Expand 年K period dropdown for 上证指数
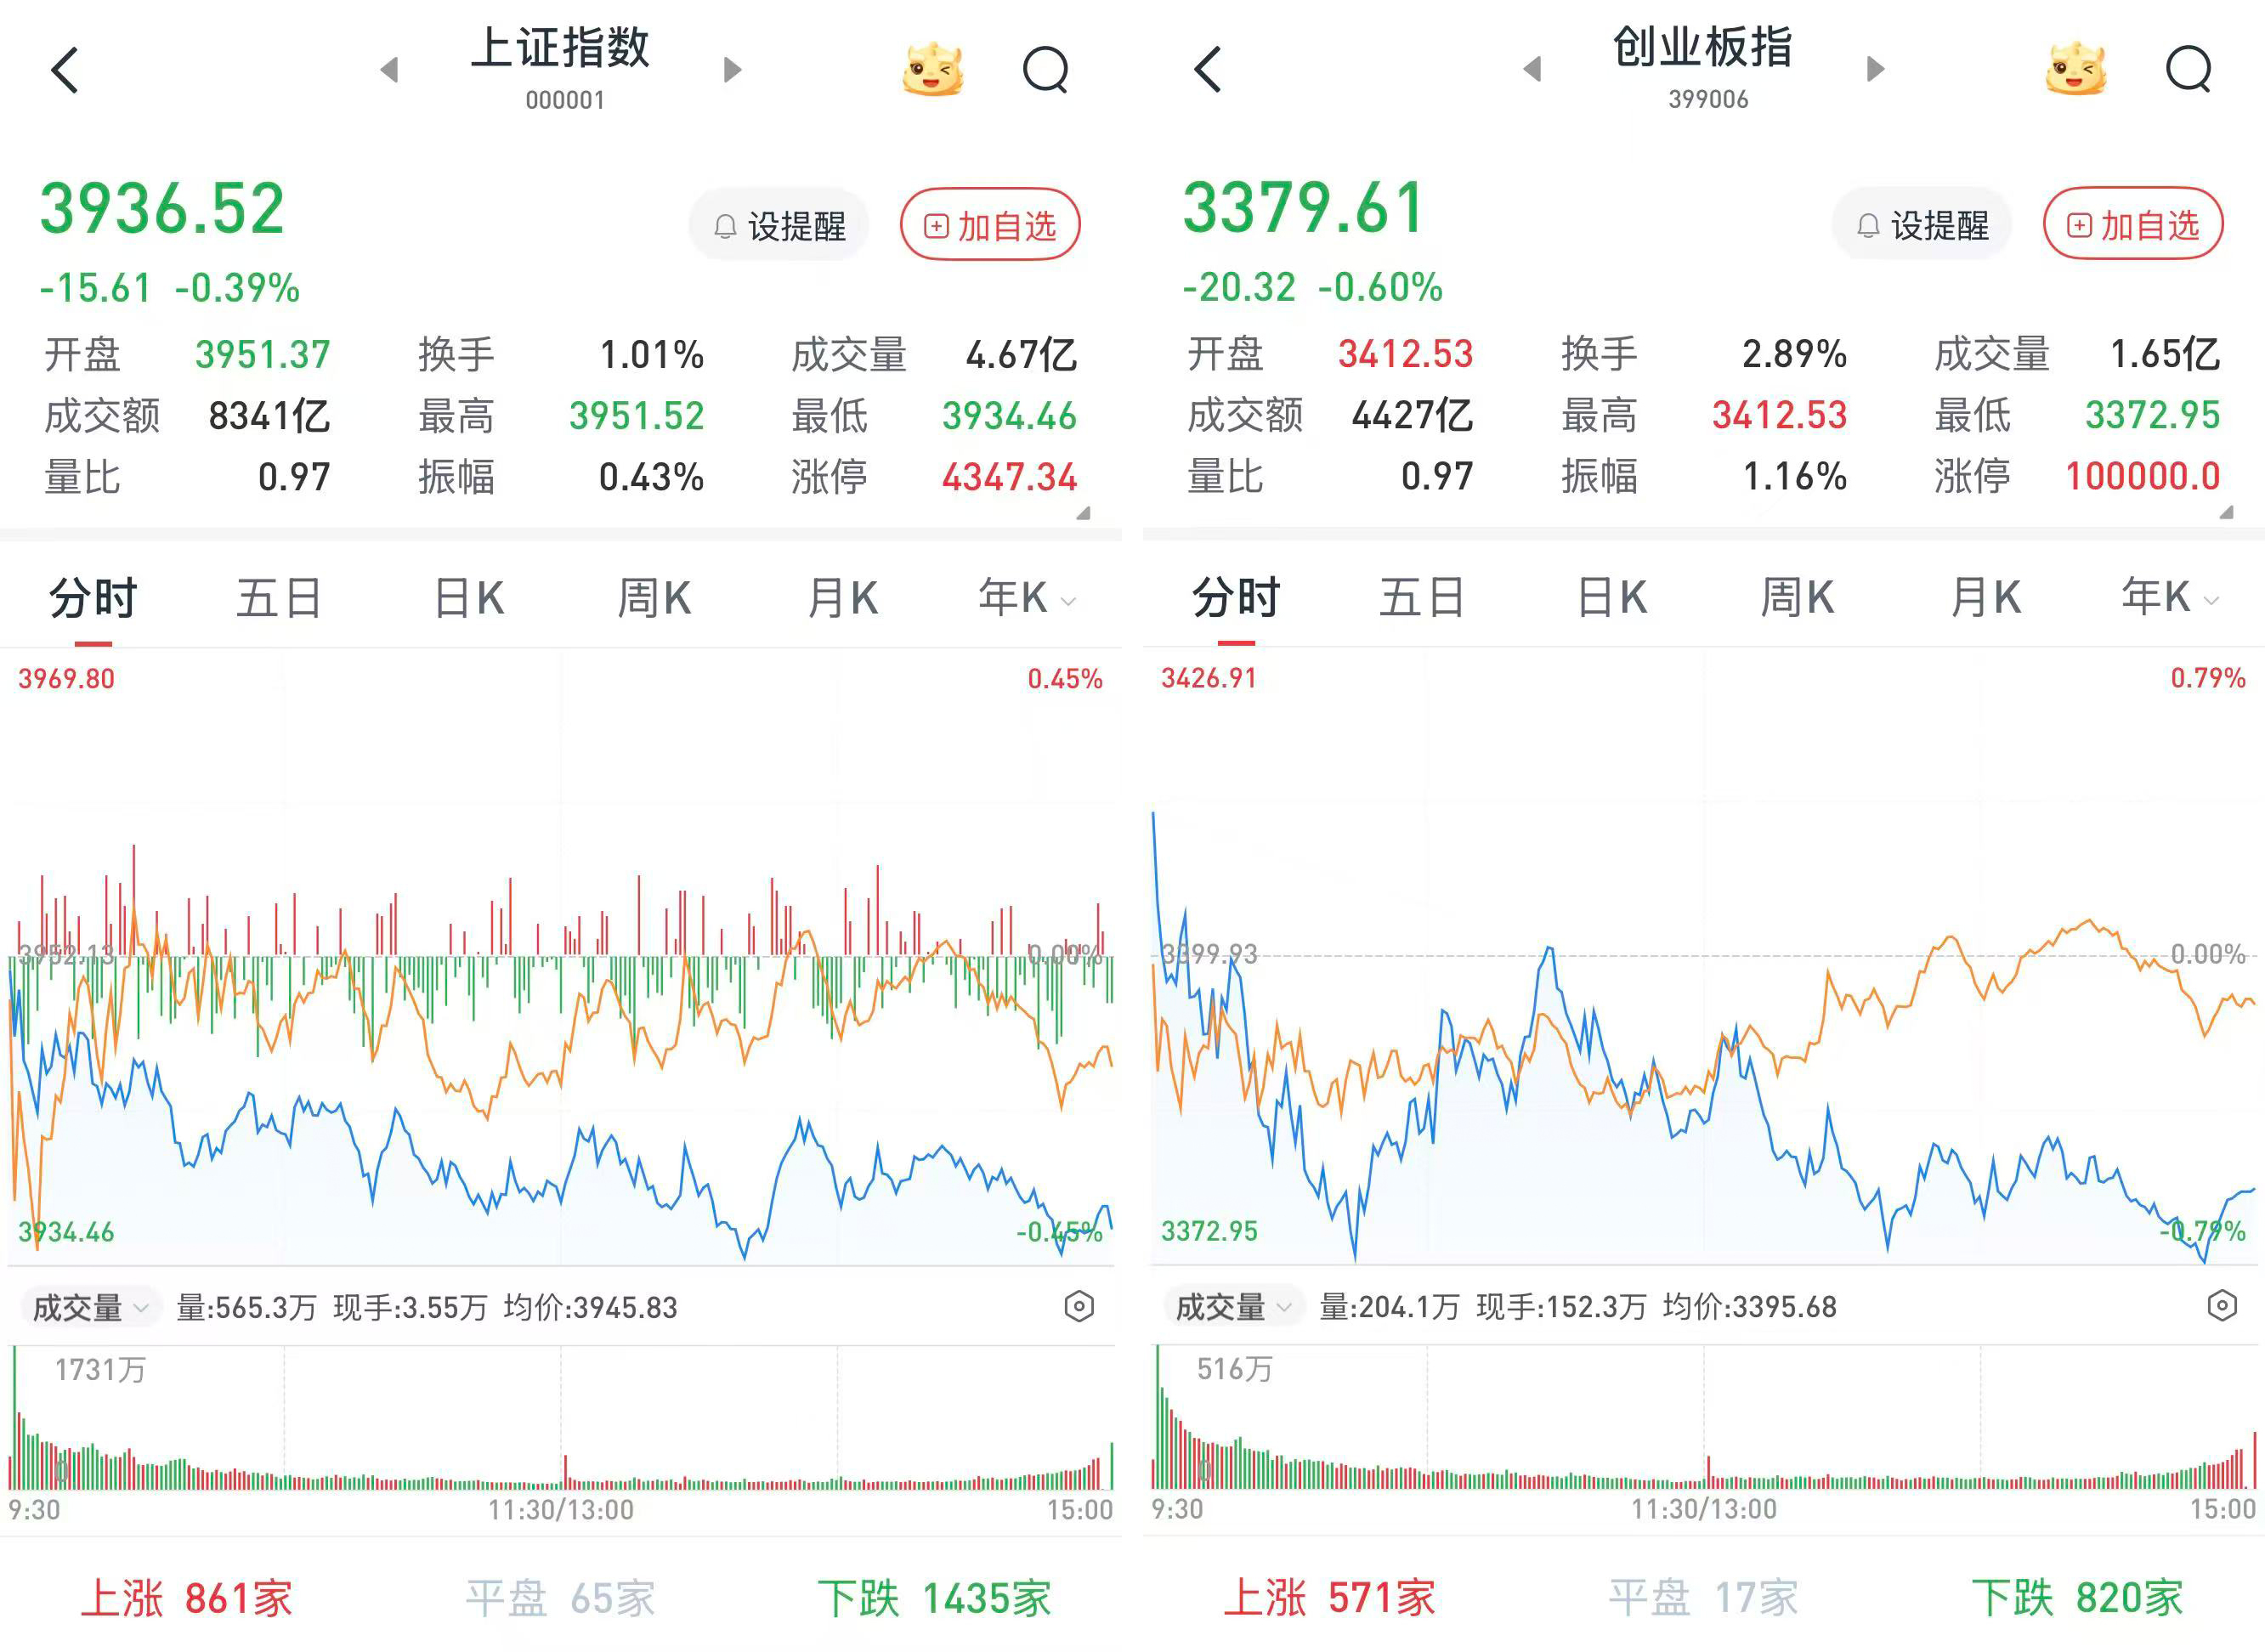This screenshot has width=2265, height=1652. tap(1027, 598)
